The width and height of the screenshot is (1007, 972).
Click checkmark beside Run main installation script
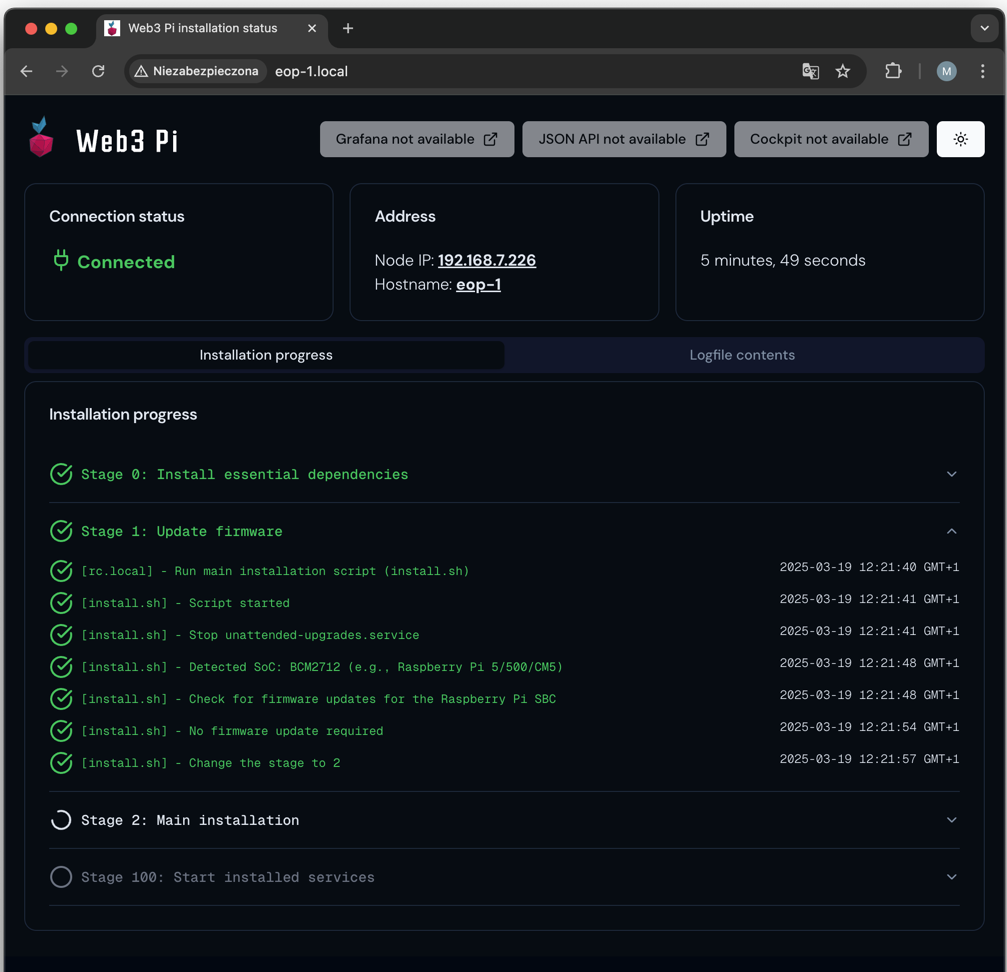[61, 571]
